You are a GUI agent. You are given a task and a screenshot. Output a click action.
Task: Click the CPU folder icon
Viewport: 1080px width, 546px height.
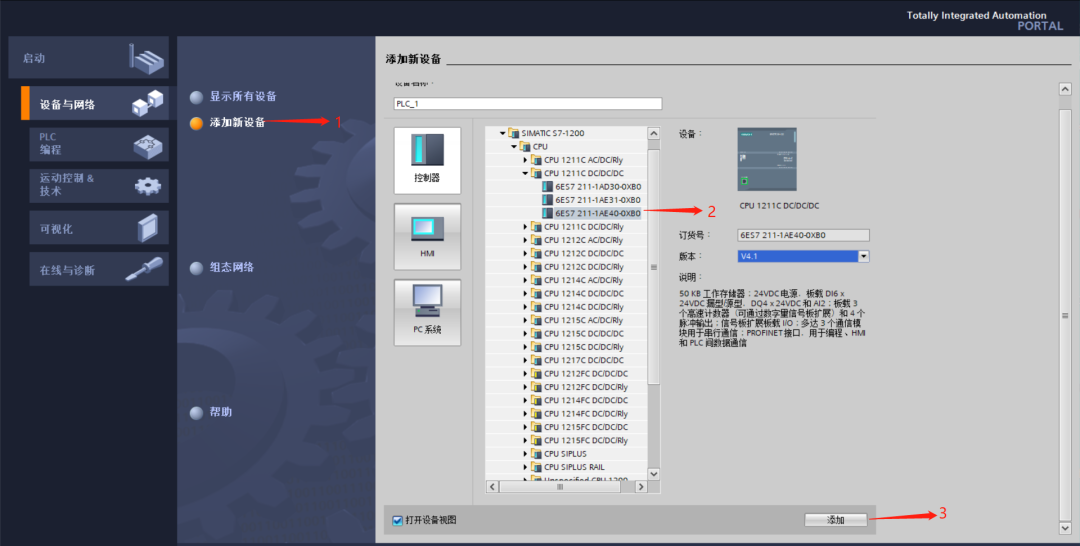[525, 147]
